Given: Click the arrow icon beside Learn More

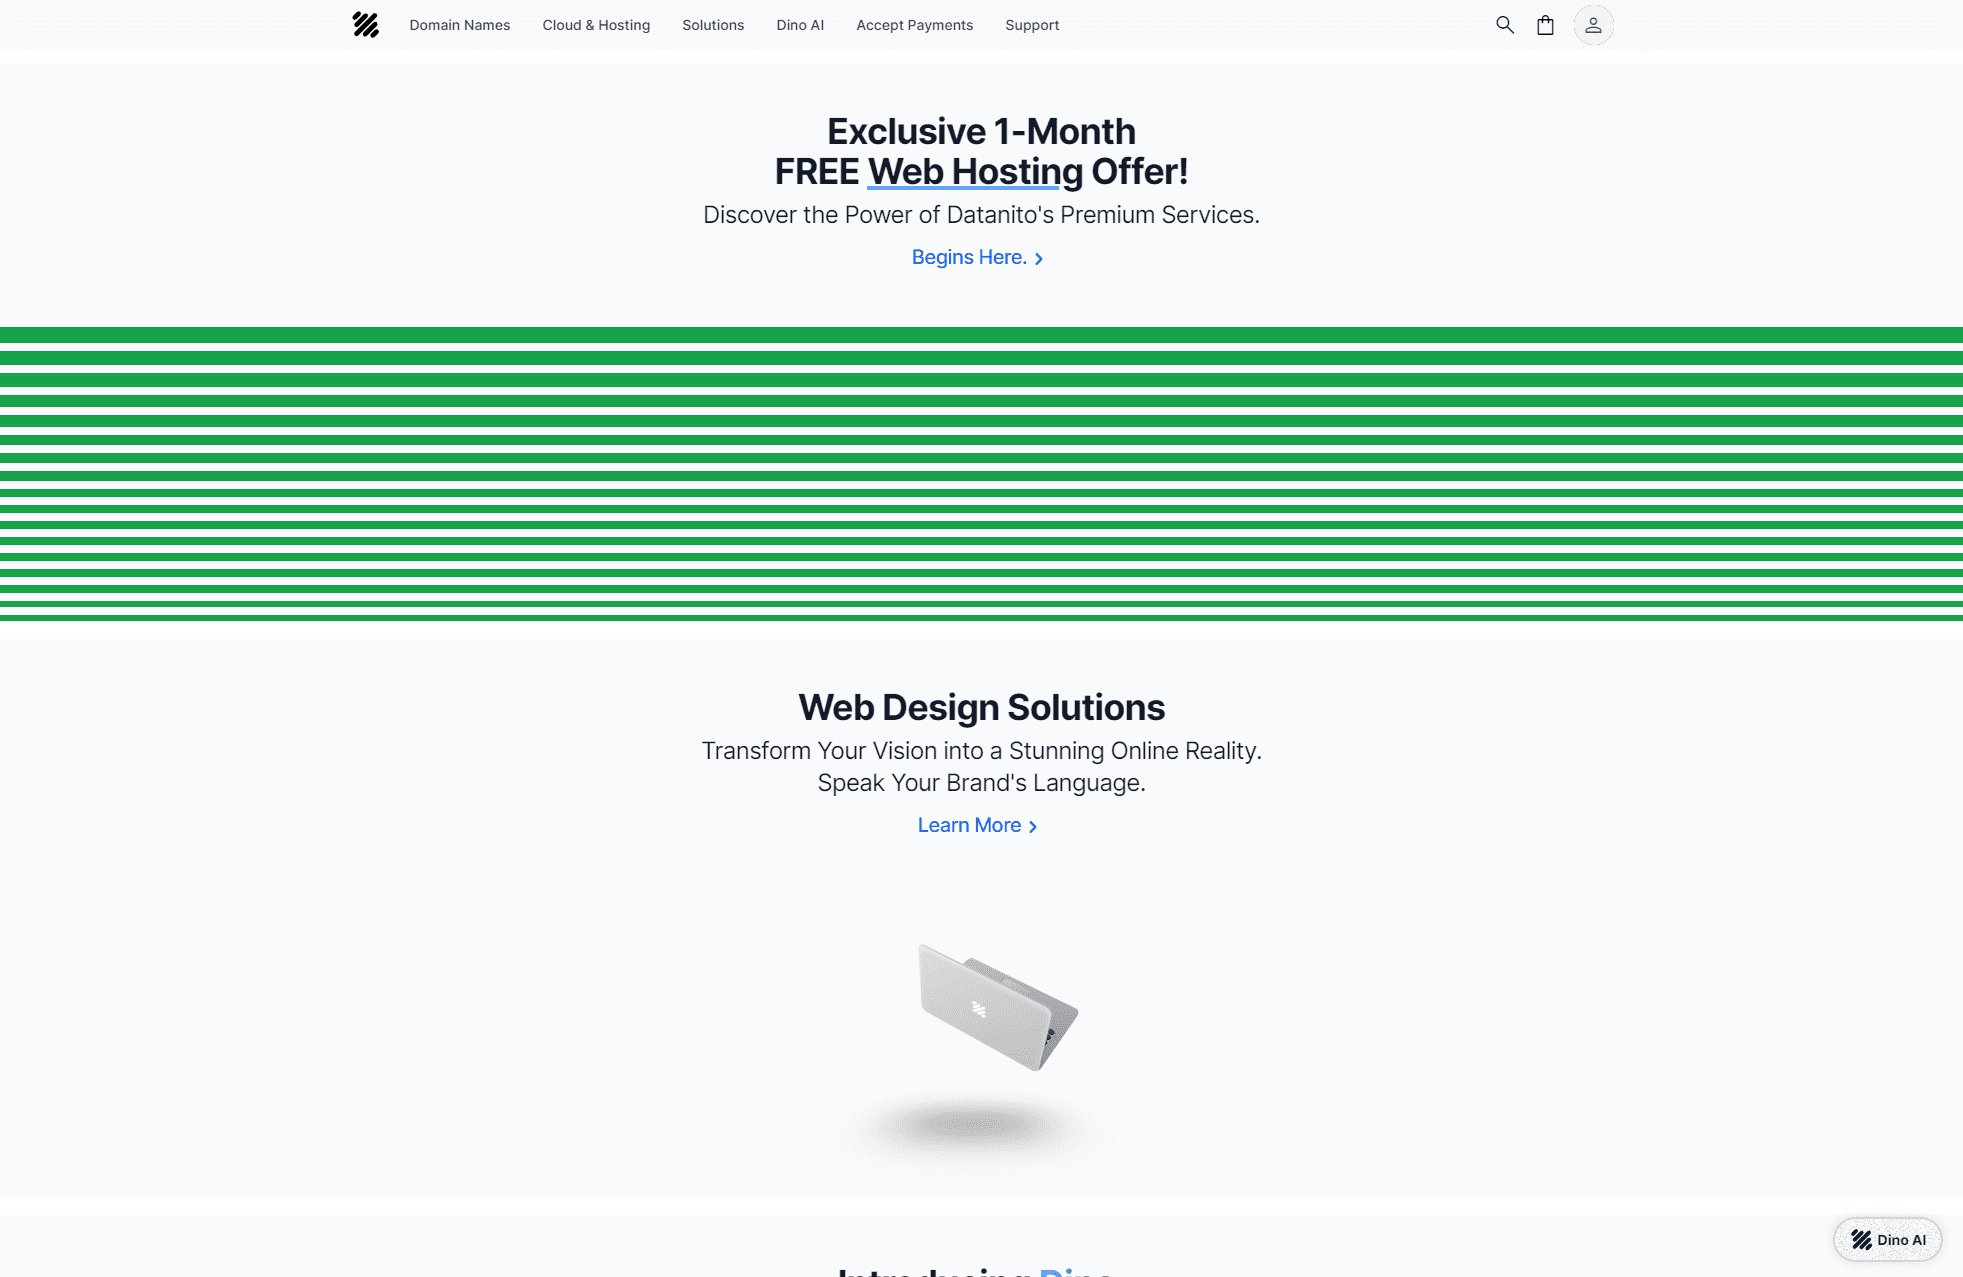Looking at the screenshot, I should (1033, 826).
